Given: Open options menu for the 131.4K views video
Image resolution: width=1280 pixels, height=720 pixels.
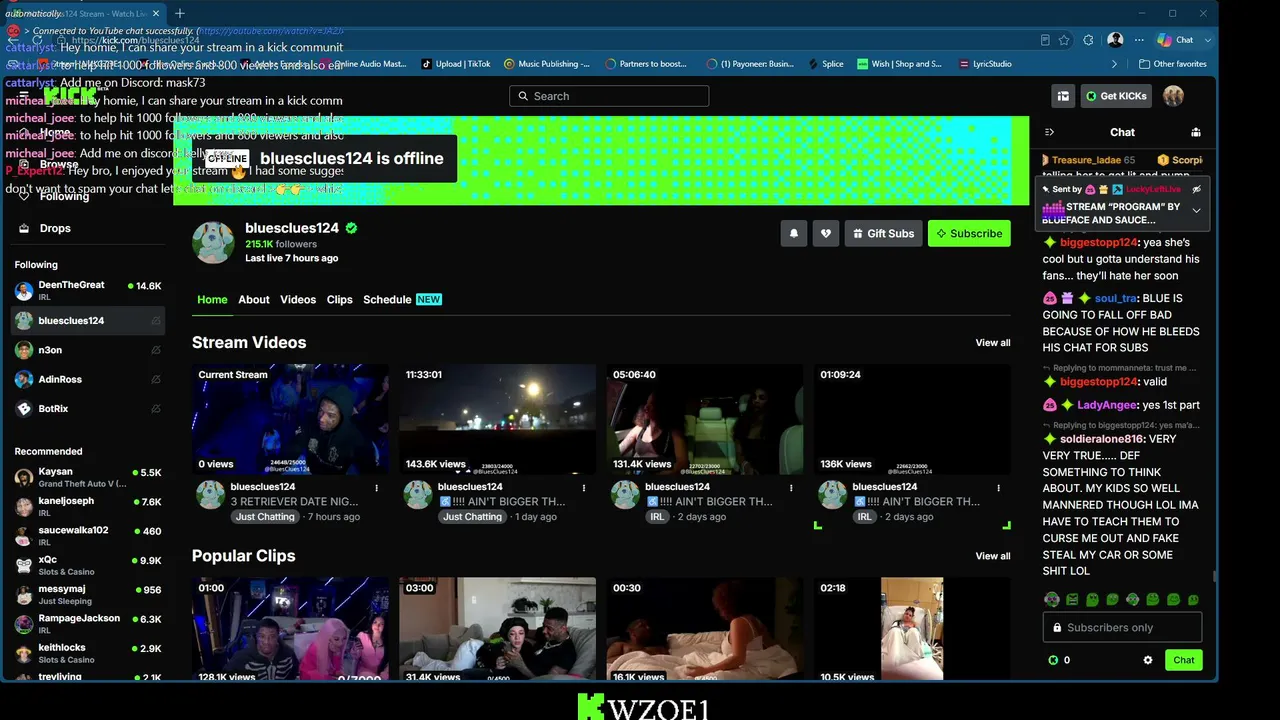Looking at the screenshot, I should point(791,488).
